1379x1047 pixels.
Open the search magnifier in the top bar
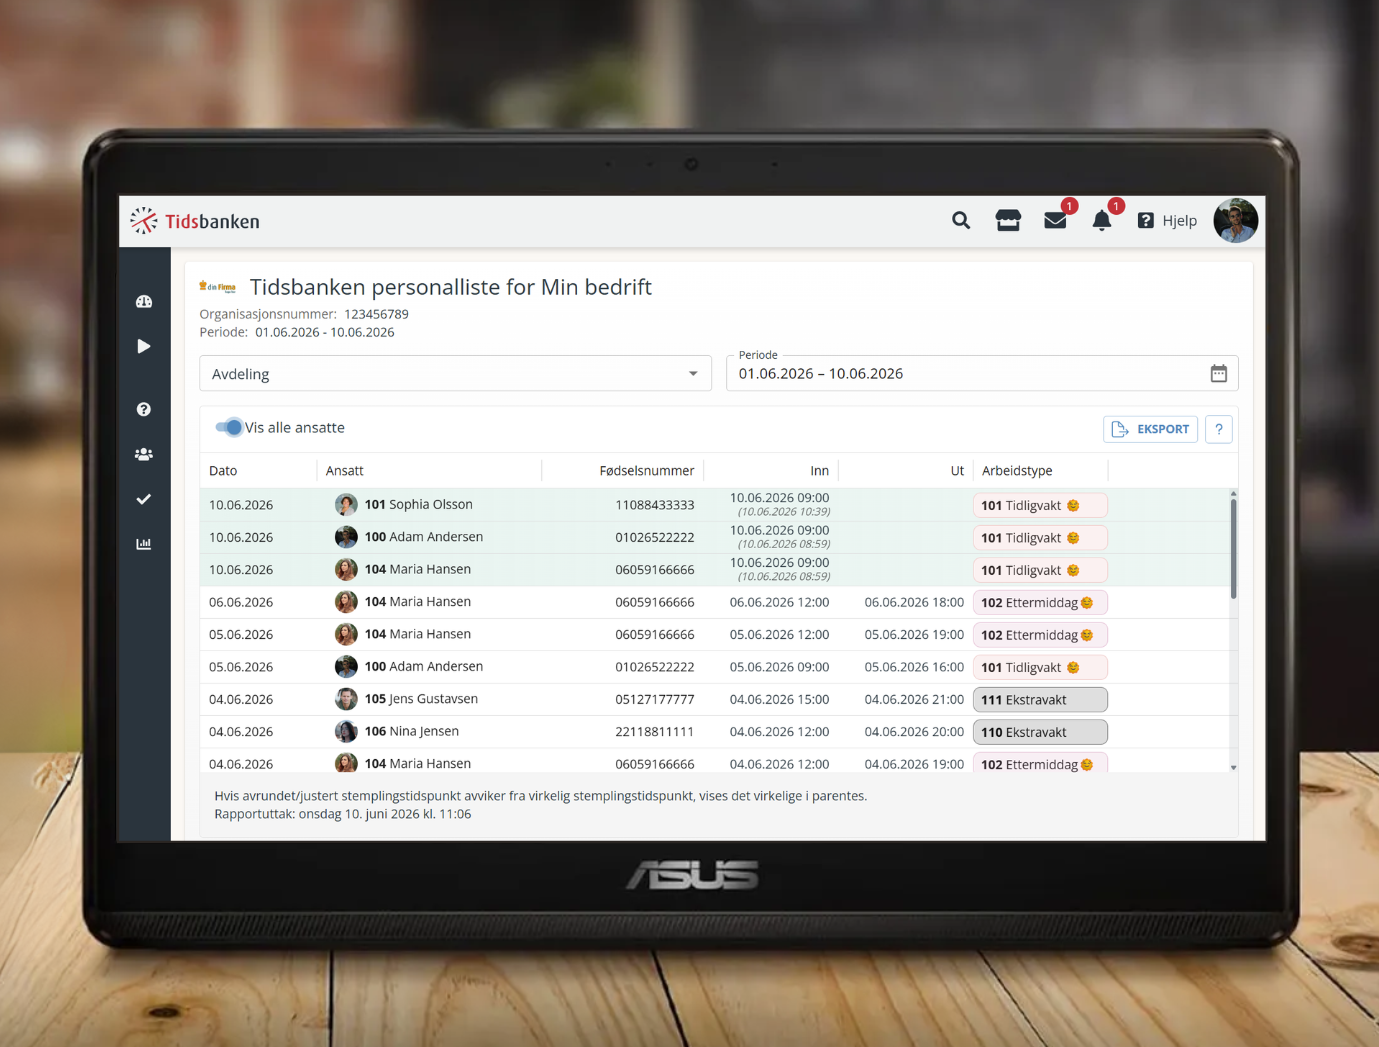click(961, 221)
